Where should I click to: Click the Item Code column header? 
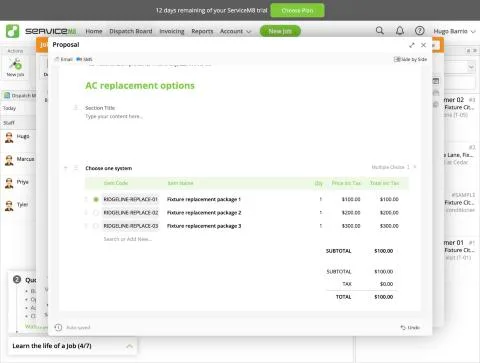116,183
